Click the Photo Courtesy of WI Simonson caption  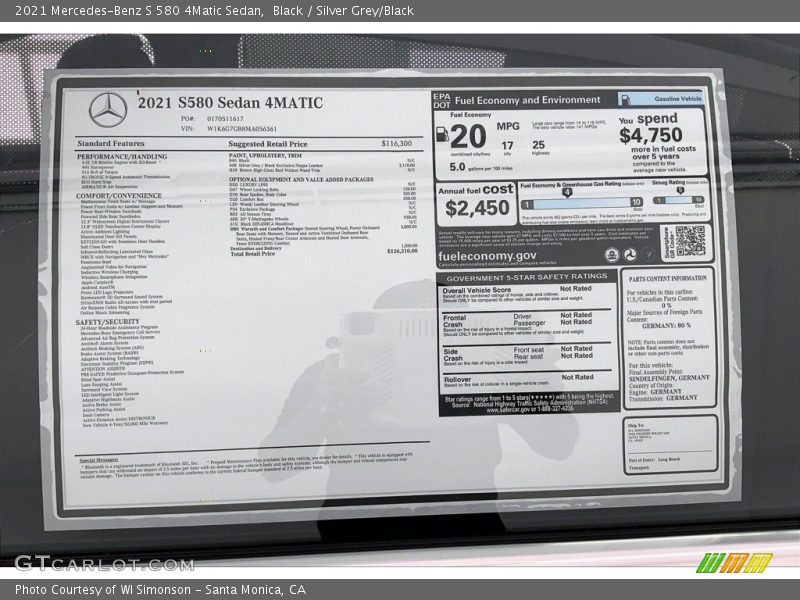[x=160, y=590]
